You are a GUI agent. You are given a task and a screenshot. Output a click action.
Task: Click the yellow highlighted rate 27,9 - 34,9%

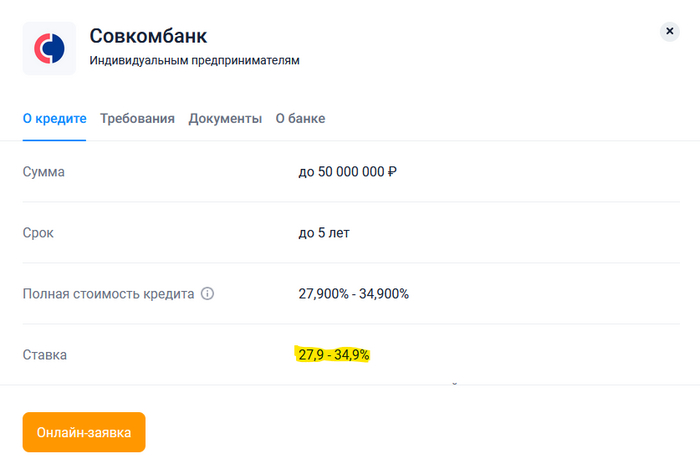[334, 355]
